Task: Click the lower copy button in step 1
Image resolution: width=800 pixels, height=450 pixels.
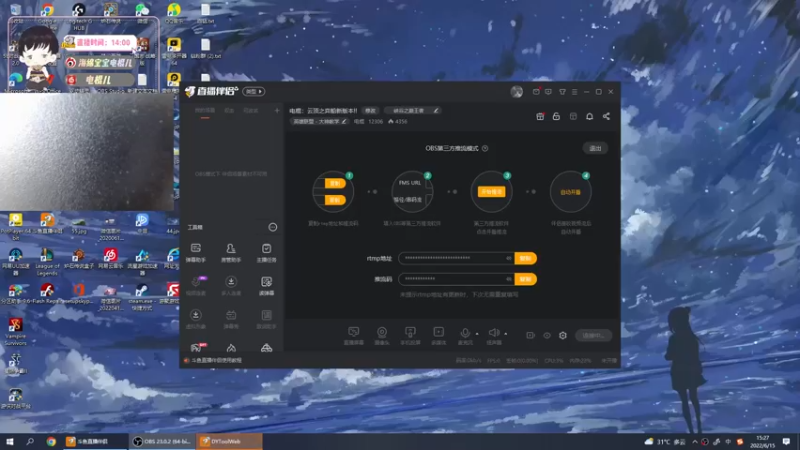Action: [335, 200]
